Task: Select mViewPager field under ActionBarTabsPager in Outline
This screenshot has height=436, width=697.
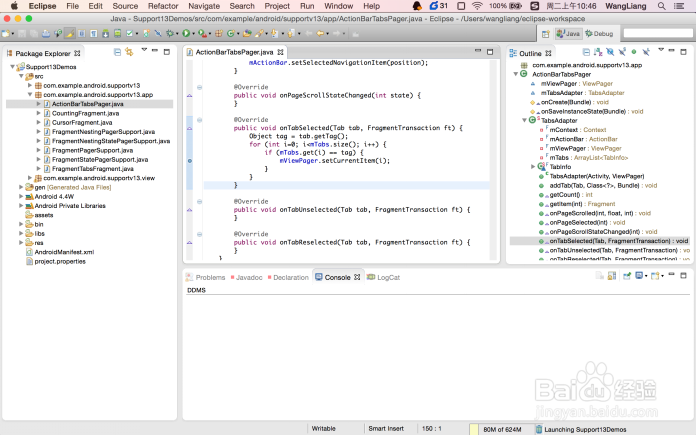Action: coord(577,84)
